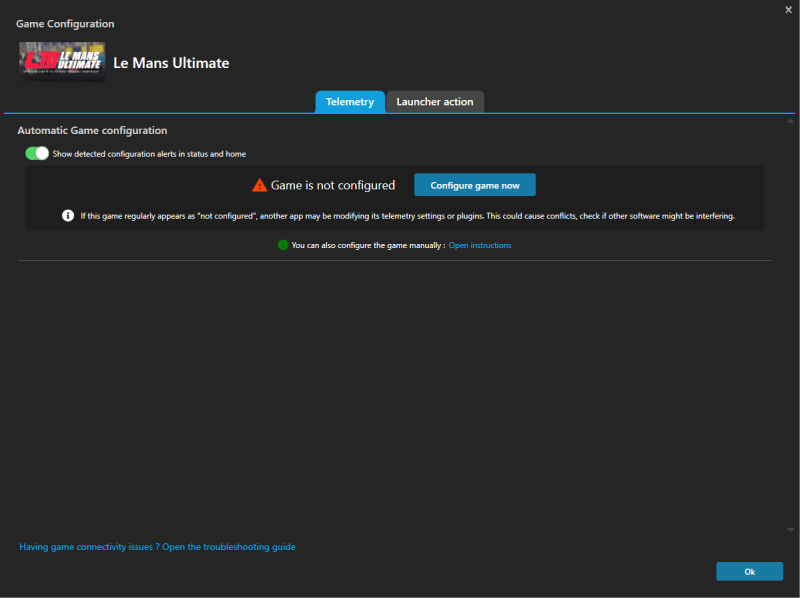Click the 'another app may be modifying' notice text
This screenshot has width=800, height=598.
407,216
